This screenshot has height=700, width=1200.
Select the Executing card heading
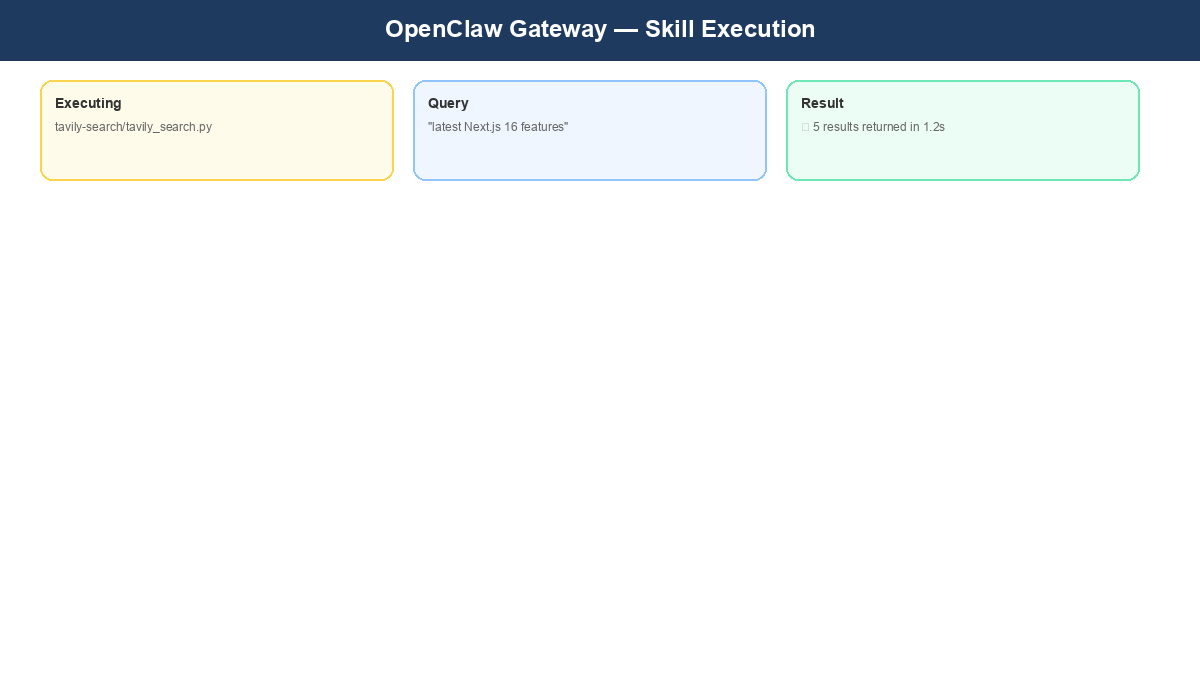click(x=88, y=103)
